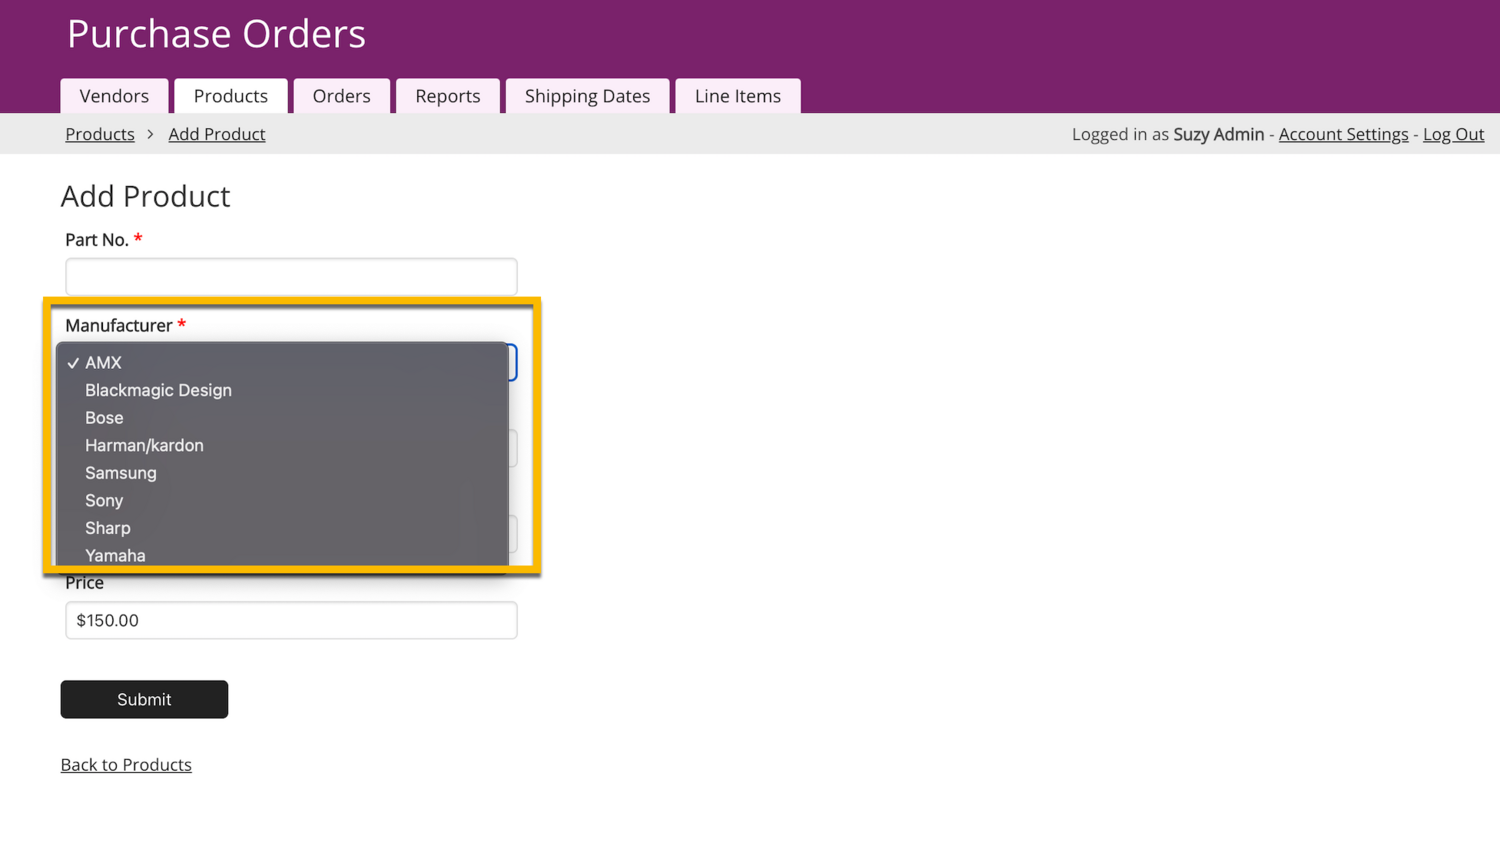Select AMX from the manufacturer list
Image resolution: width=1500 pixels, height=856 pixels.
(103, 363)
